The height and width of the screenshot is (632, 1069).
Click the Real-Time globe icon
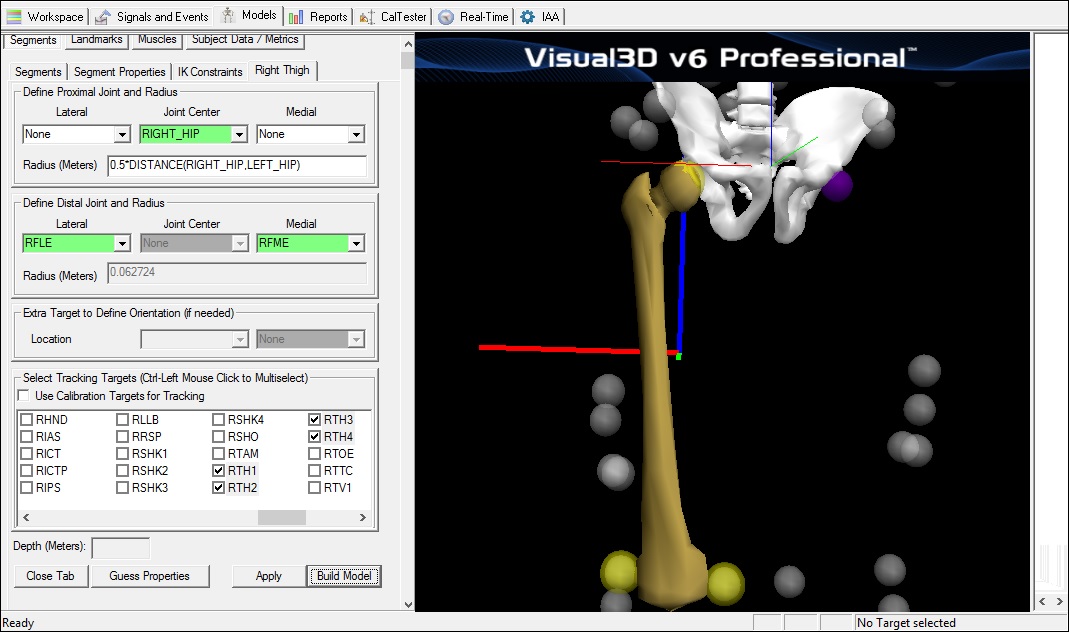tap(446, 16)
